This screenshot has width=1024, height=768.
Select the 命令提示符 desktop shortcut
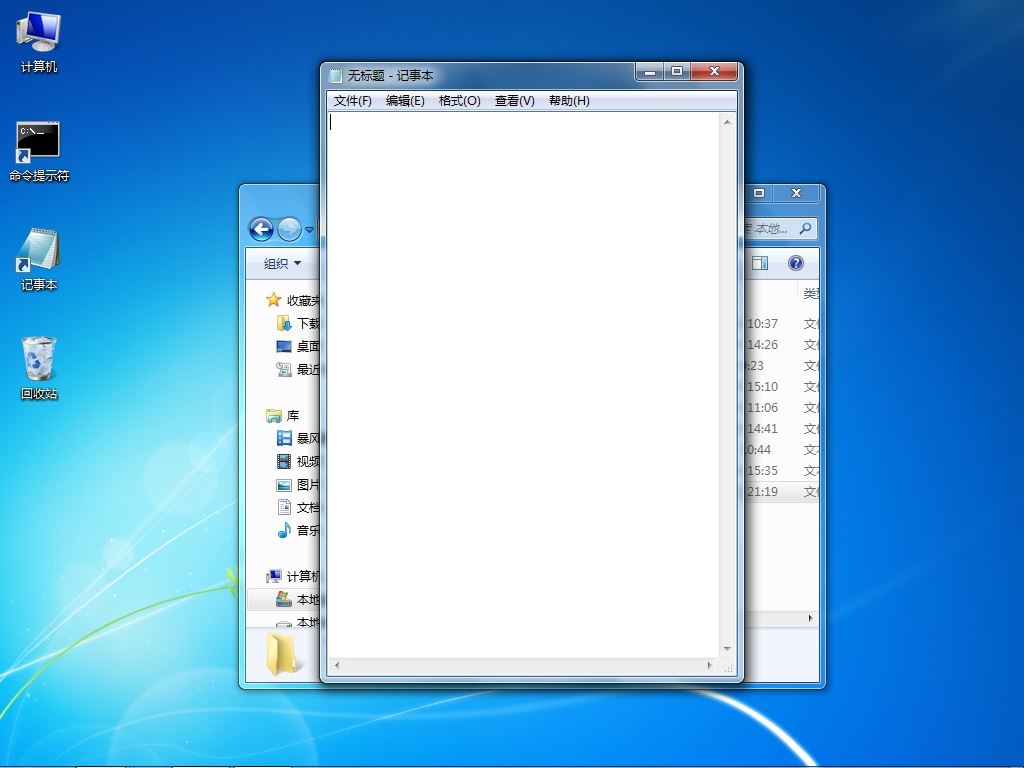point(39,152)
